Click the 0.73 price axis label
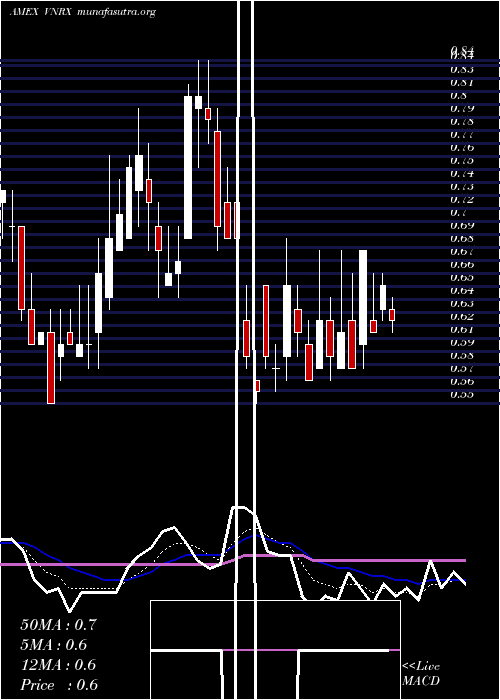Screen dimensions: 500x700 [x=462, y=186]
